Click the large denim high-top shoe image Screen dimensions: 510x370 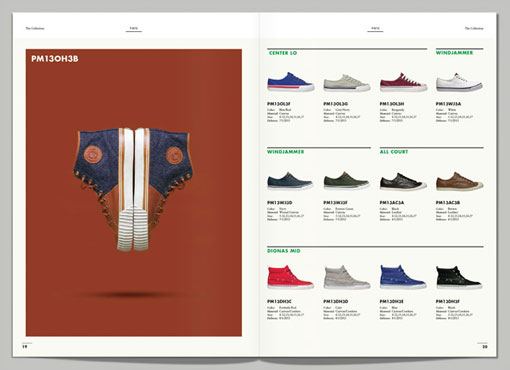[133, 189]
